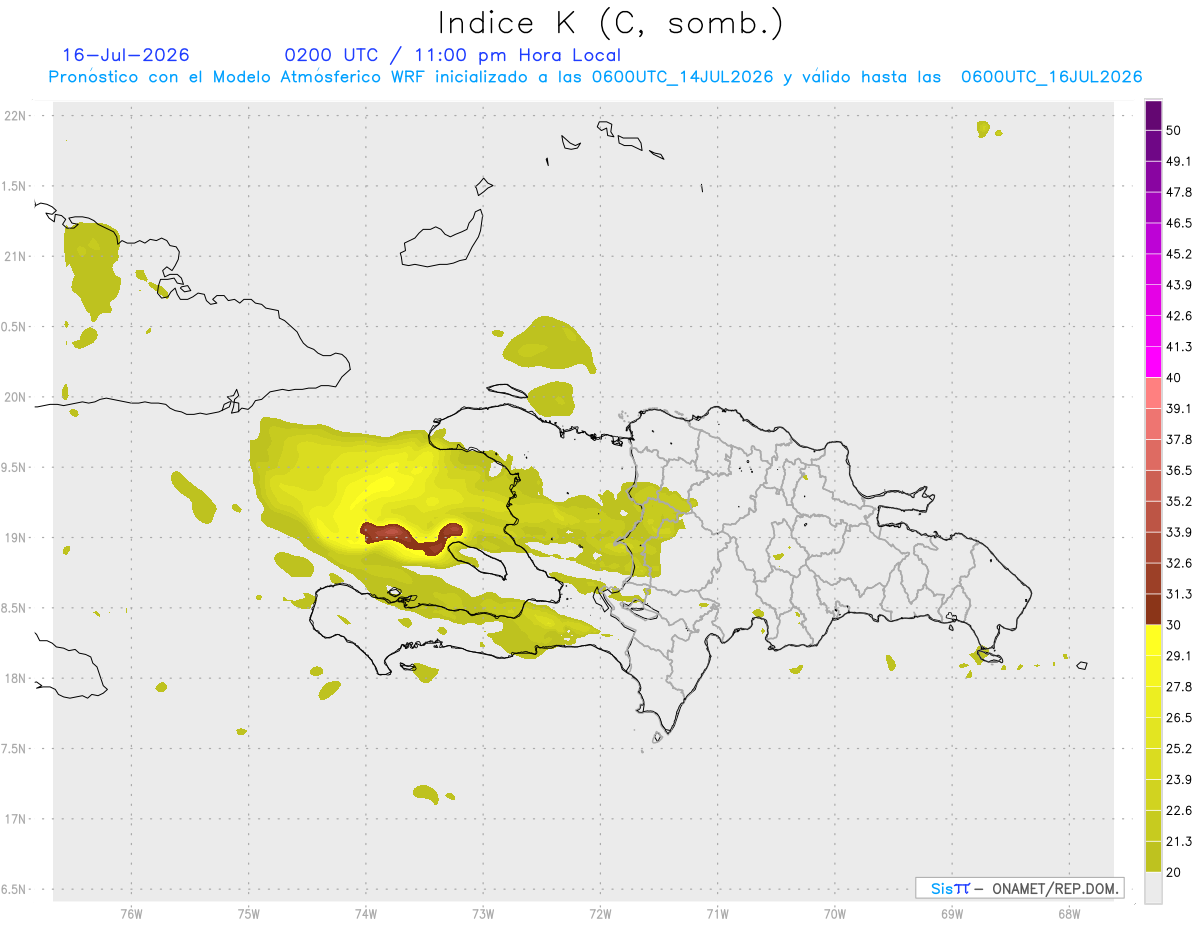Click the brown high K-index contour on the map
Viewport: 1200px width, 927px height.
[x=410, y=537]
